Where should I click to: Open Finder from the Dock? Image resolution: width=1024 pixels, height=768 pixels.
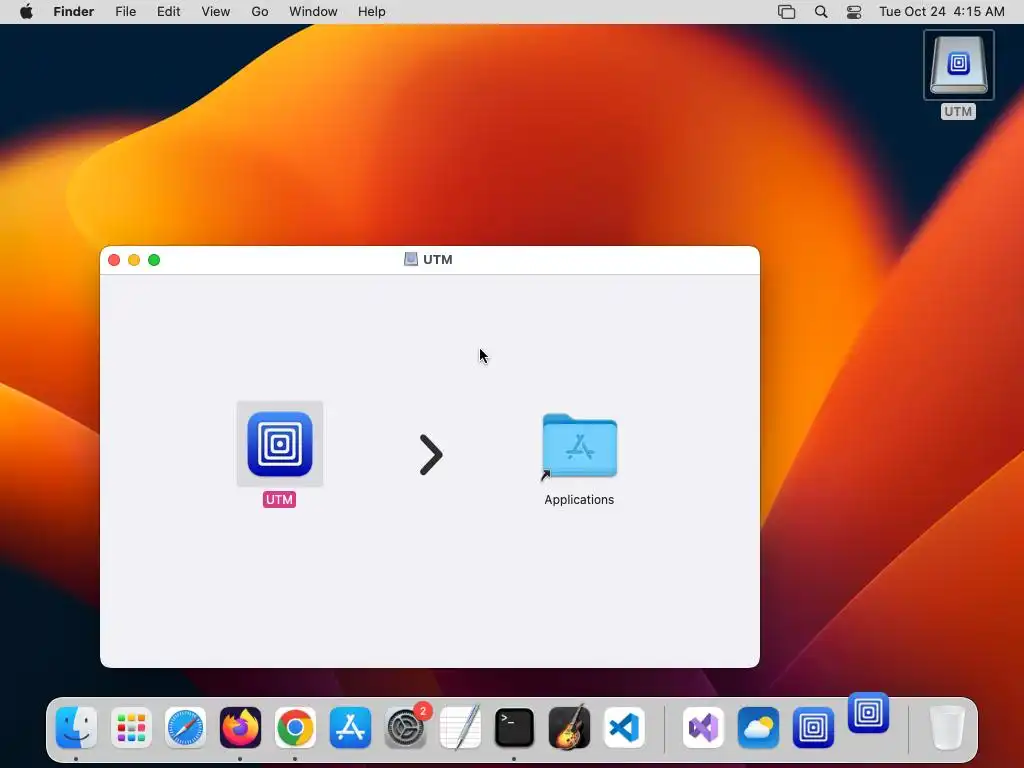76,728
